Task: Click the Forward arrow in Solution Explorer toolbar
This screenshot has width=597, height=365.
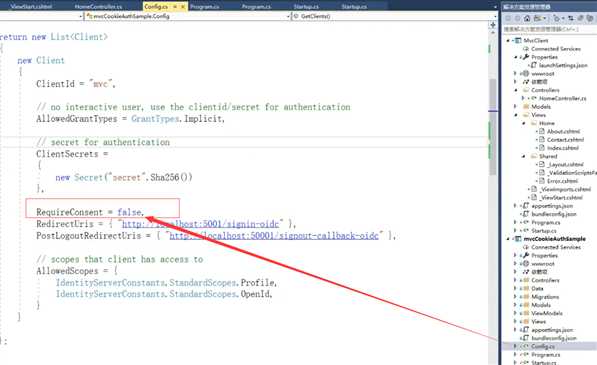Action: (517, 18)
